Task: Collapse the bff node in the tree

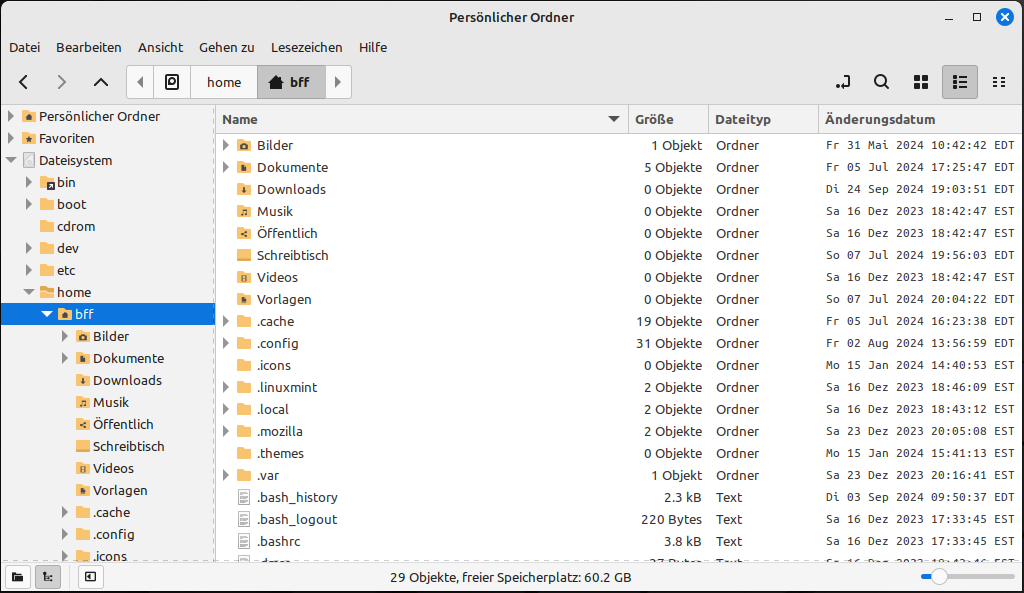Action: coord(47,314)
